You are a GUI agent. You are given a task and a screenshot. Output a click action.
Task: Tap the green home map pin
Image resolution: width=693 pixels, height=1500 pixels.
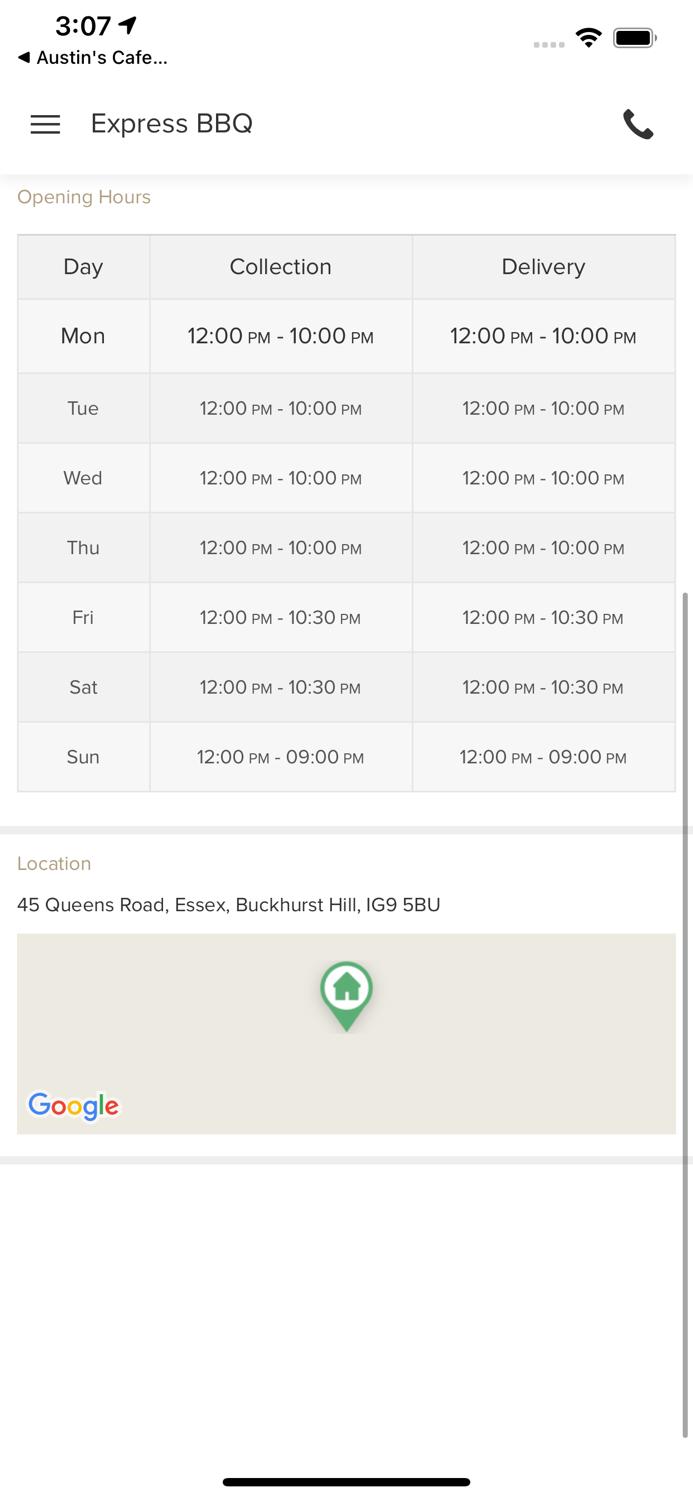[x=346, y=993]
